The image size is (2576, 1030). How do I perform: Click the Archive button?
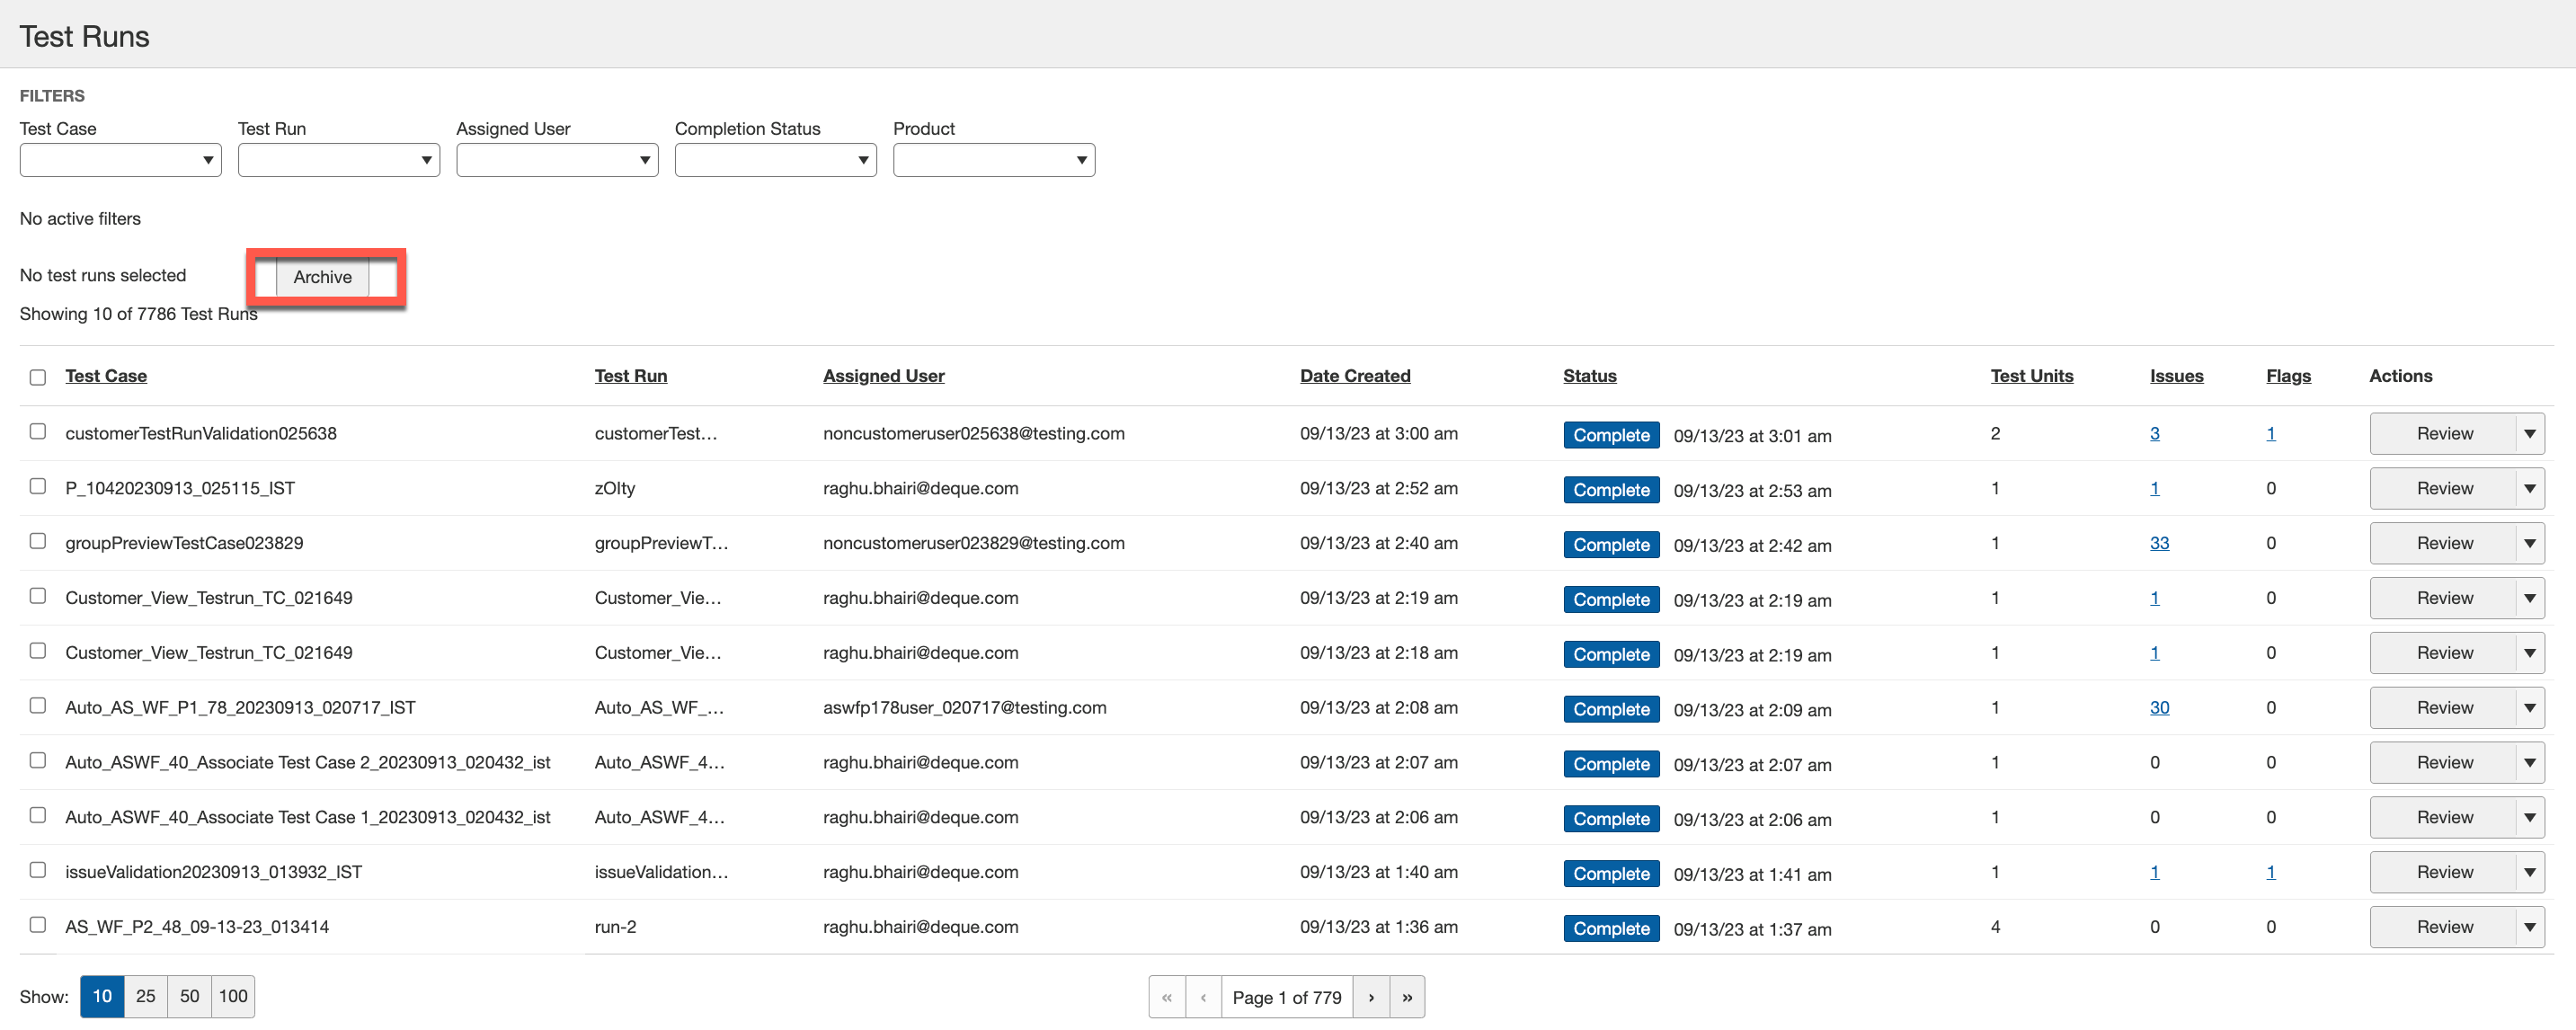[322, 277]
